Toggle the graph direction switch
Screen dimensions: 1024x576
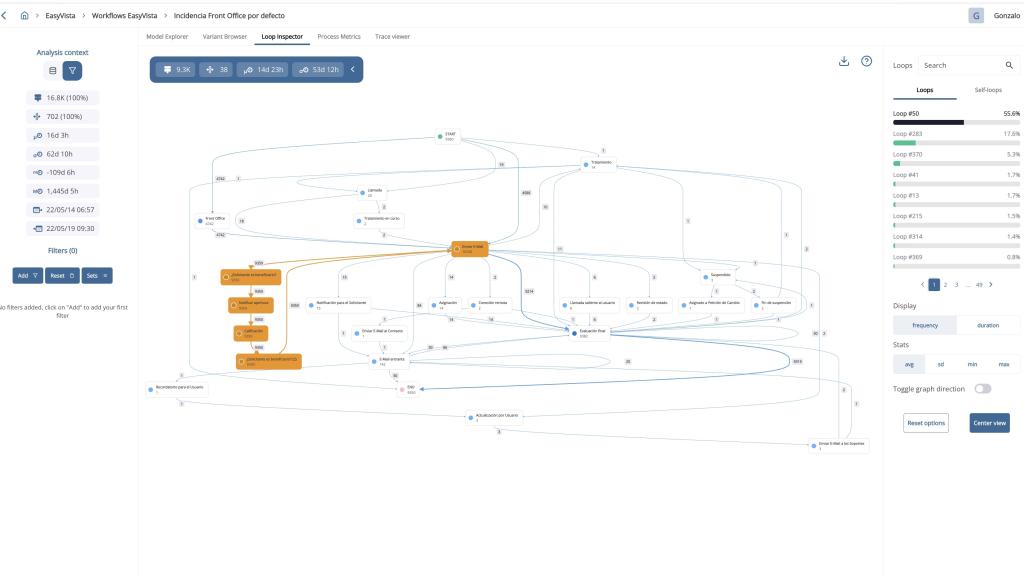(x=983, y=388)
